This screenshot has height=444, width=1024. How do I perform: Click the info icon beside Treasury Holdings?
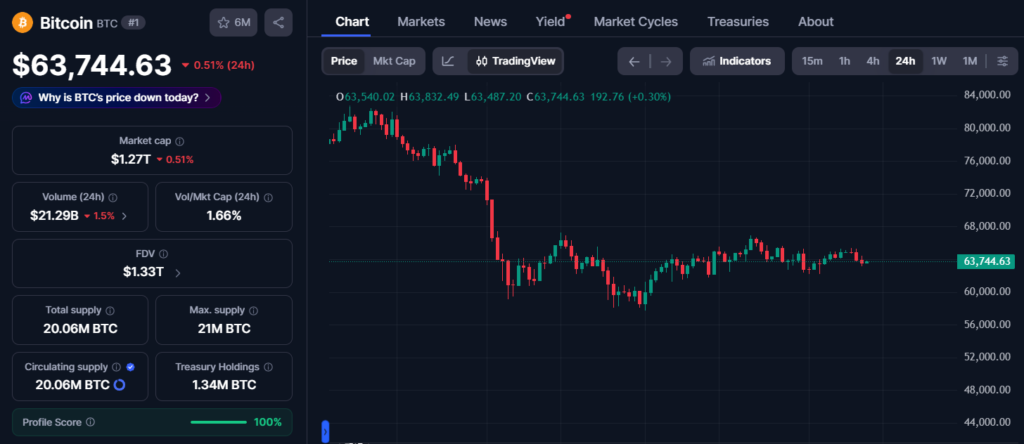point(268,367)
